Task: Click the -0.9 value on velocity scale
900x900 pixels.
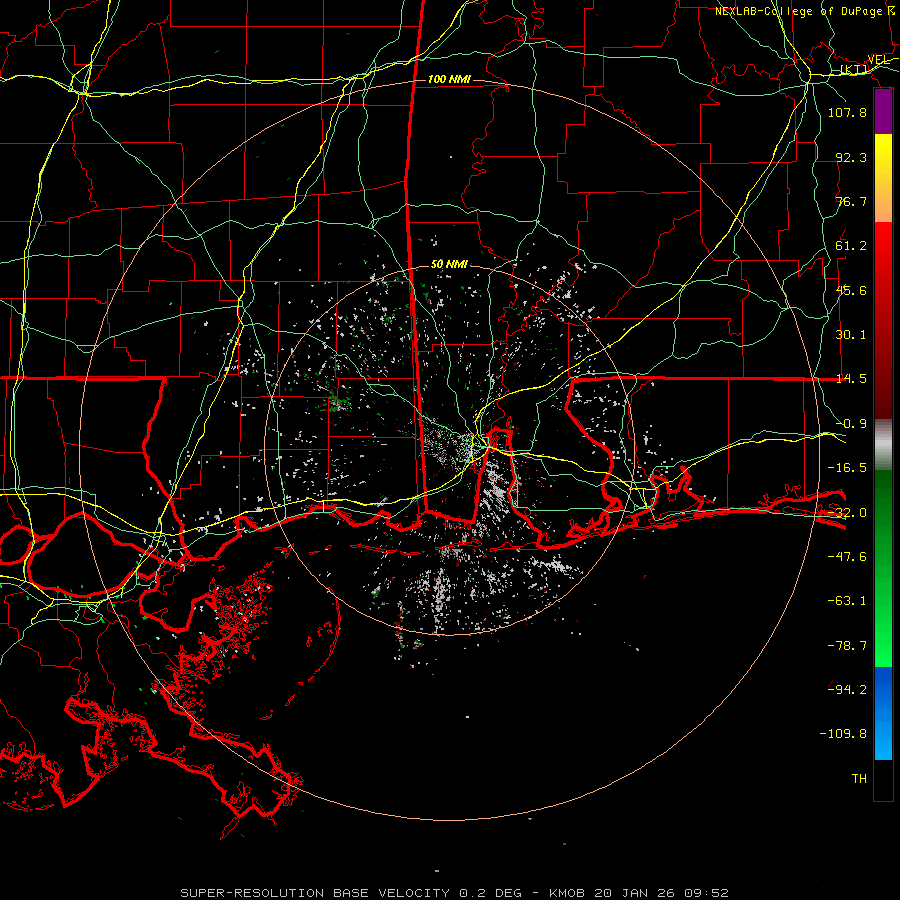Action: [x=851, y=424]
